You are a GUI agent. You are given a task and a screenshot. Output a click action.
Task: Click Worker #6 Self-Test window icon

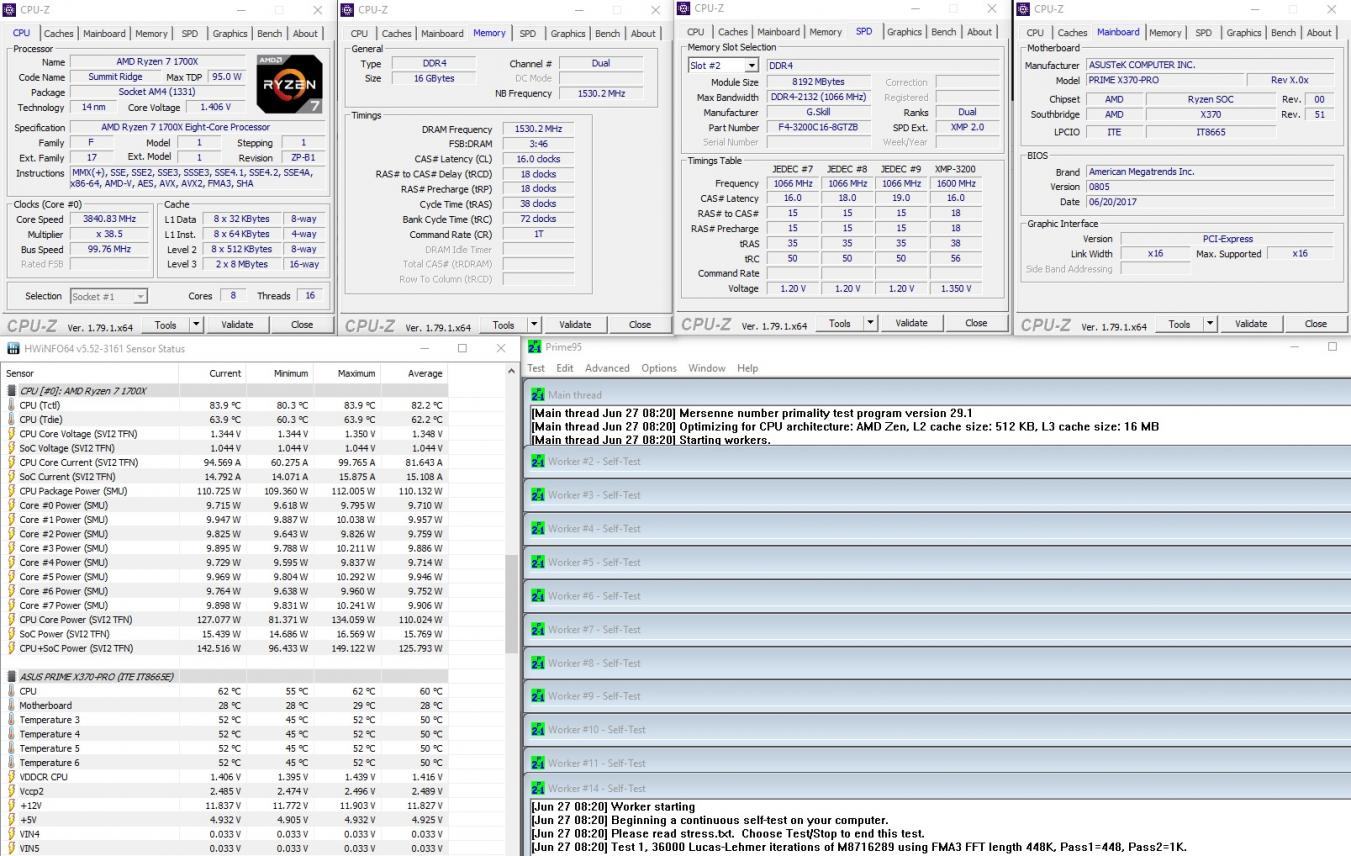coord(538,596)
